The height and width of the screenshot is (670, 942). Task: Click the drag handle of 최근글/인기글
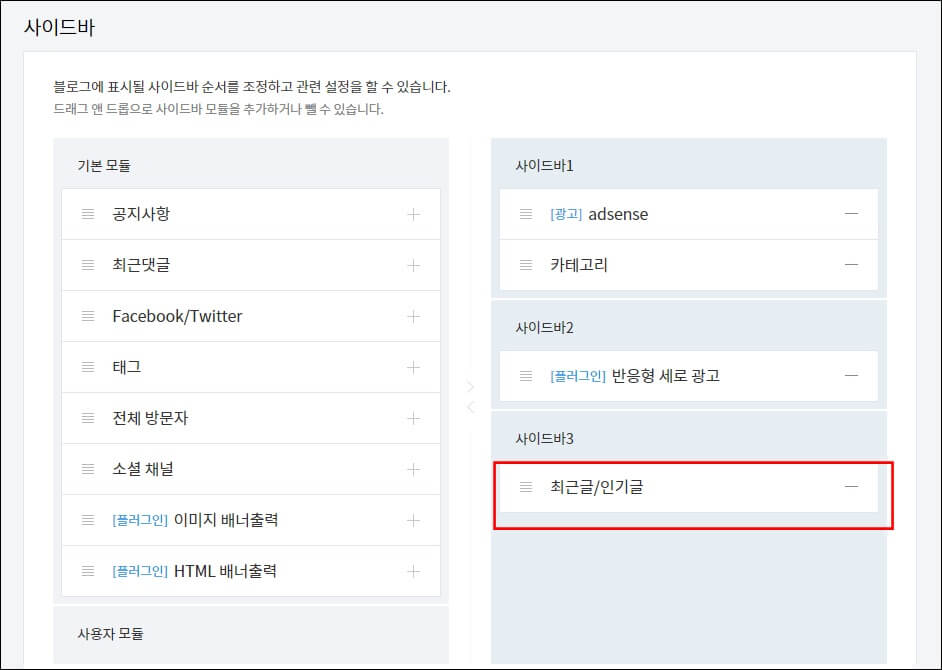[x=524, y=487]
